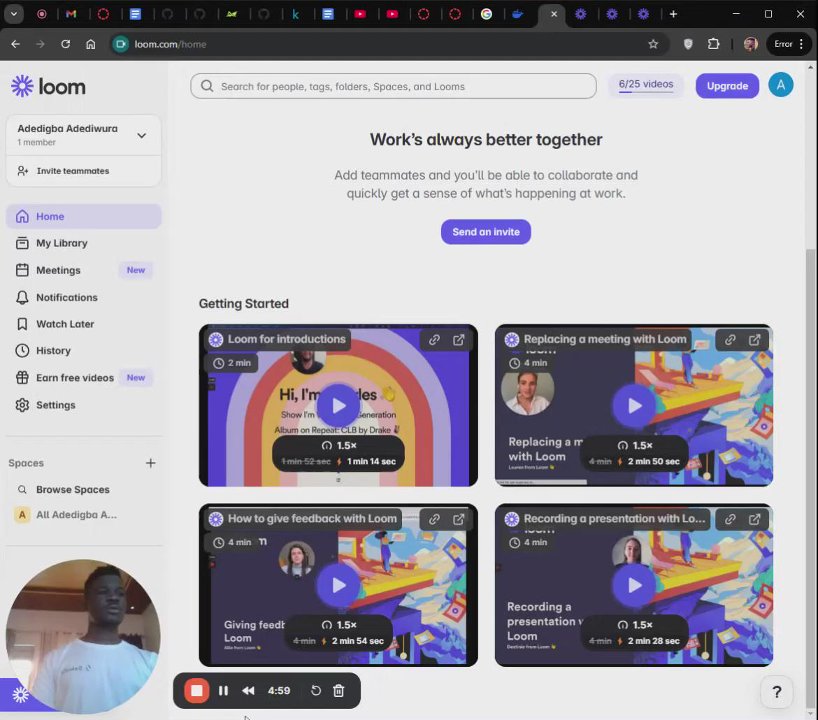Rewind the recording
This screenshot has height=720, width=818.
248,690
